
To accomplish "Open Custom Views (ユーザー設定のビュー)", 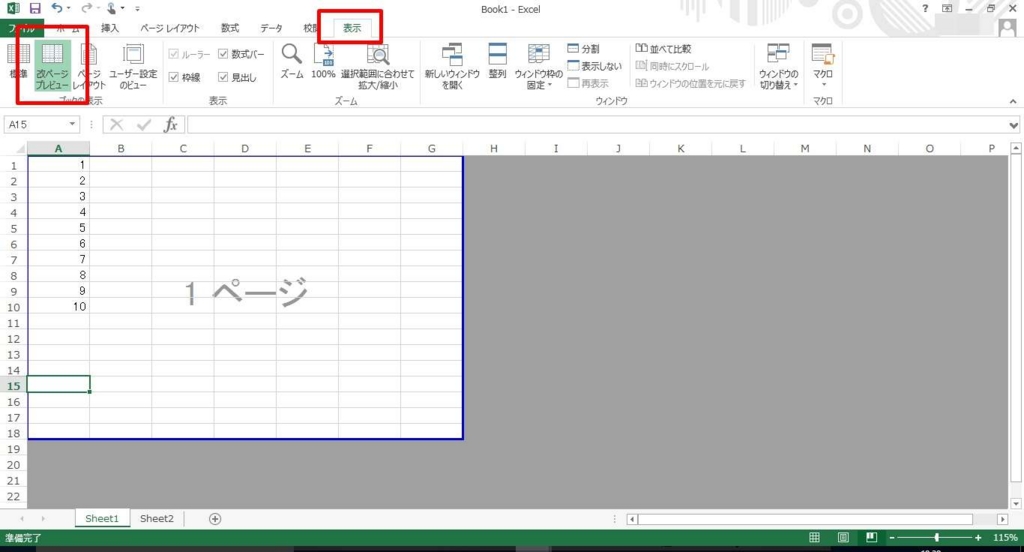I will 133,65.
